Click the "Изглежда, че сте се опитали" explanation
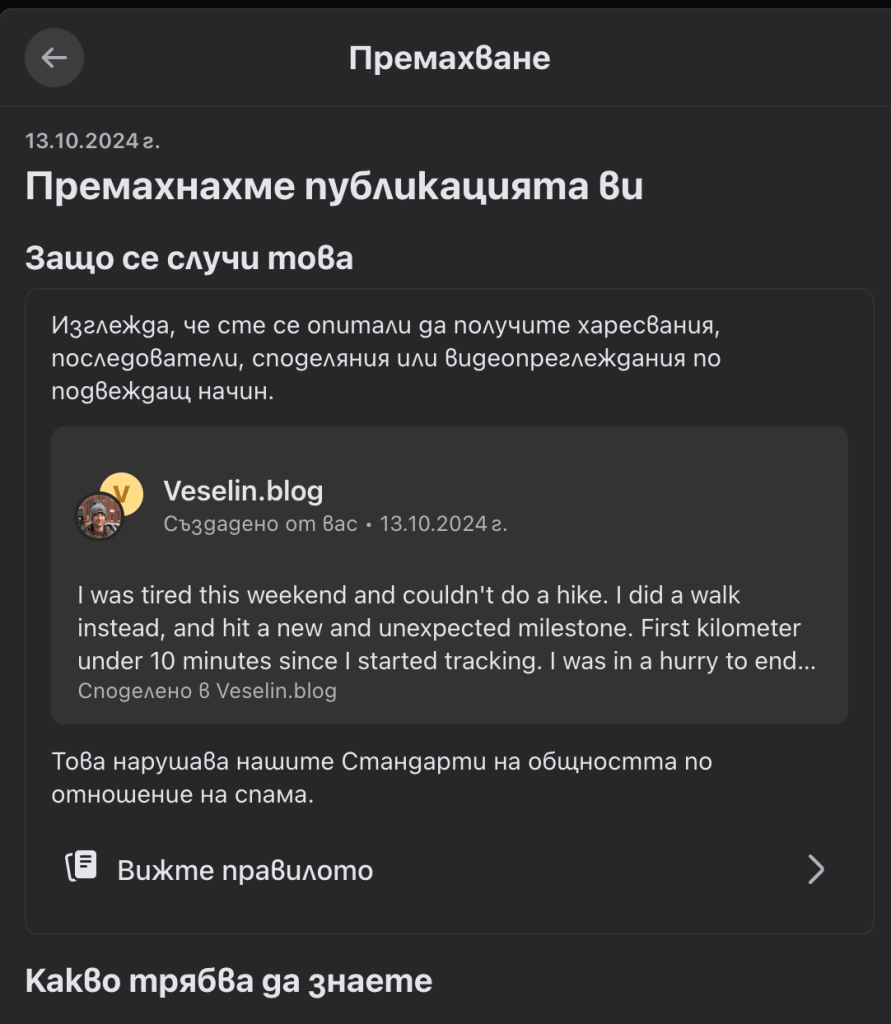Image resolution: width=891 pixels, height=1024 pixels. click(385, 359)
